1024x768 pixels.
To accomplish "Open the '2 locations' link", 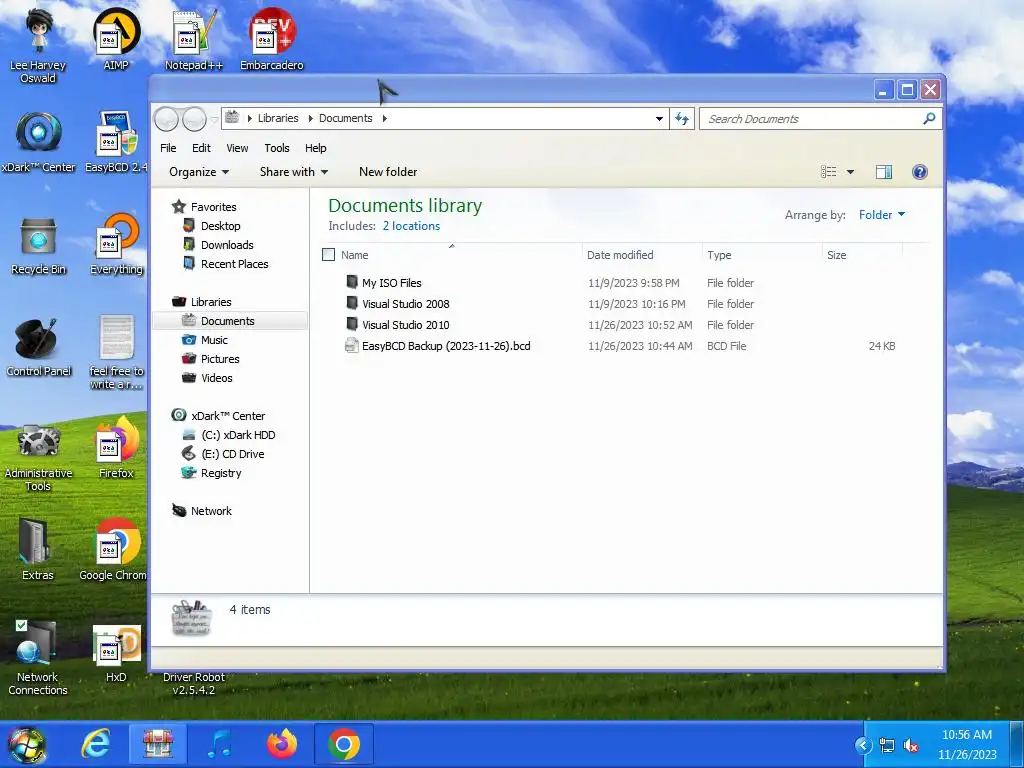I will click(x=411, y=226).
